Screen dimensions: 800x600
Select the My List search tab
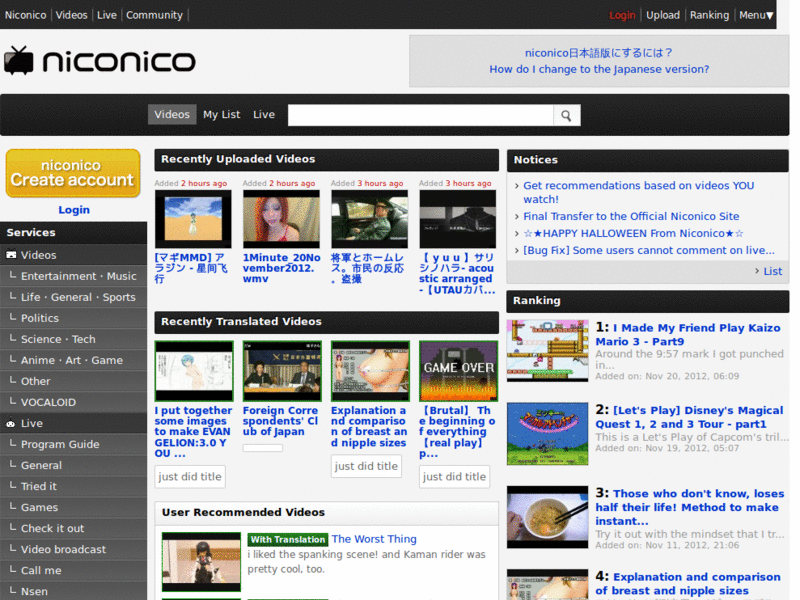221,115
